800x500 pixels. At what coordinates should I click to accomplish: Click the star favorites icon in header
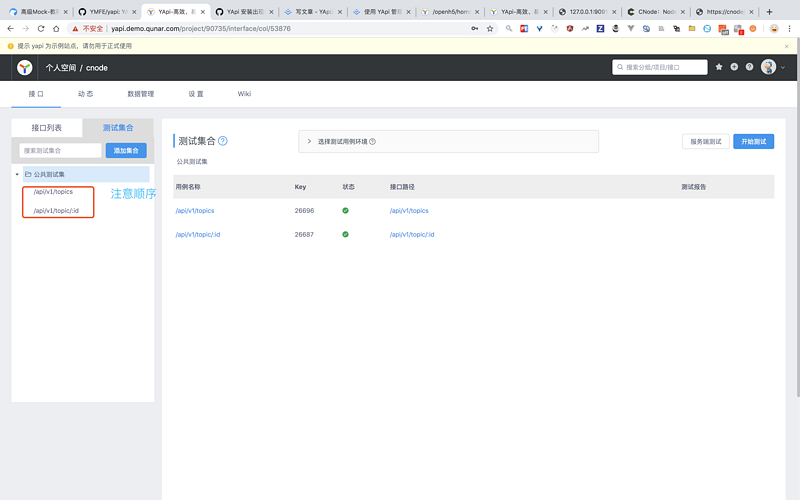click(x=719, y=67)
